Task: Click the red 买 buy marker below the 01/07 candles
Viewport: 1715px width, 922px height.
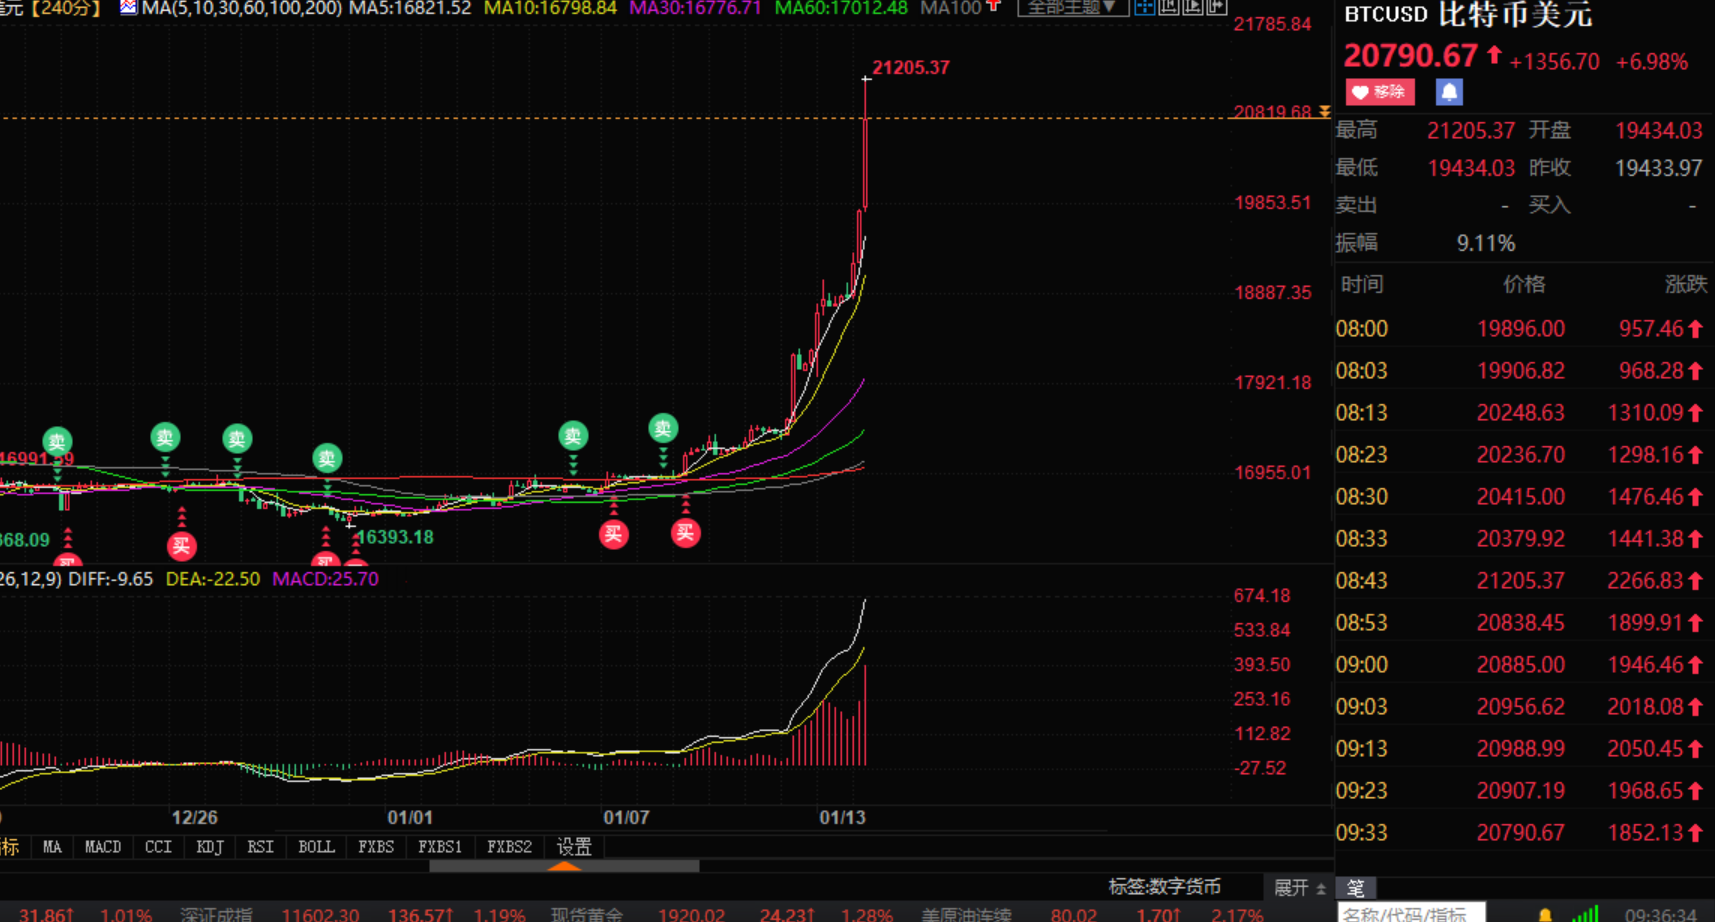Action: coord(614,534)
